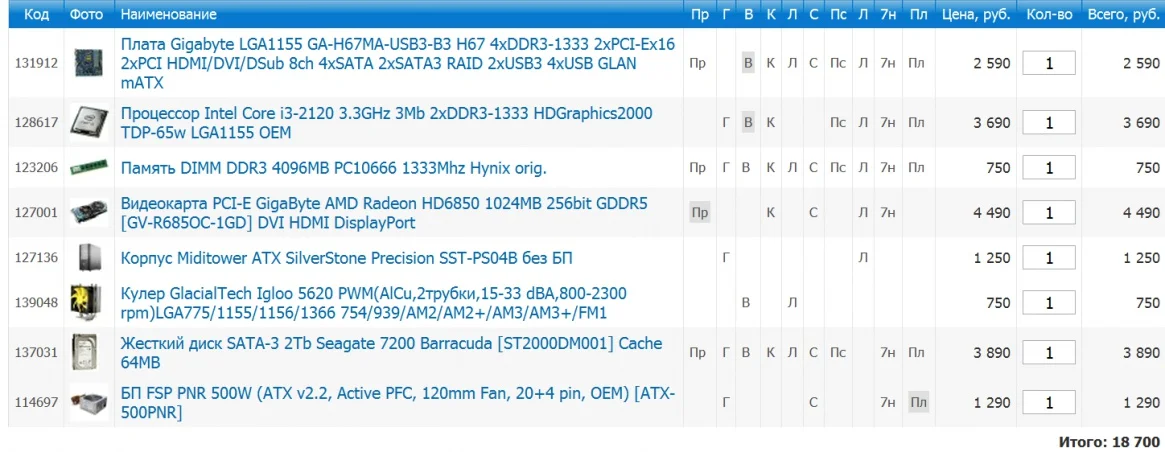The height and width of the screenshot is (452, 1165).
Task: Toggle highlighted 'В' availability for the Gigabyte motherboard
Action: (x=747, y=63)
